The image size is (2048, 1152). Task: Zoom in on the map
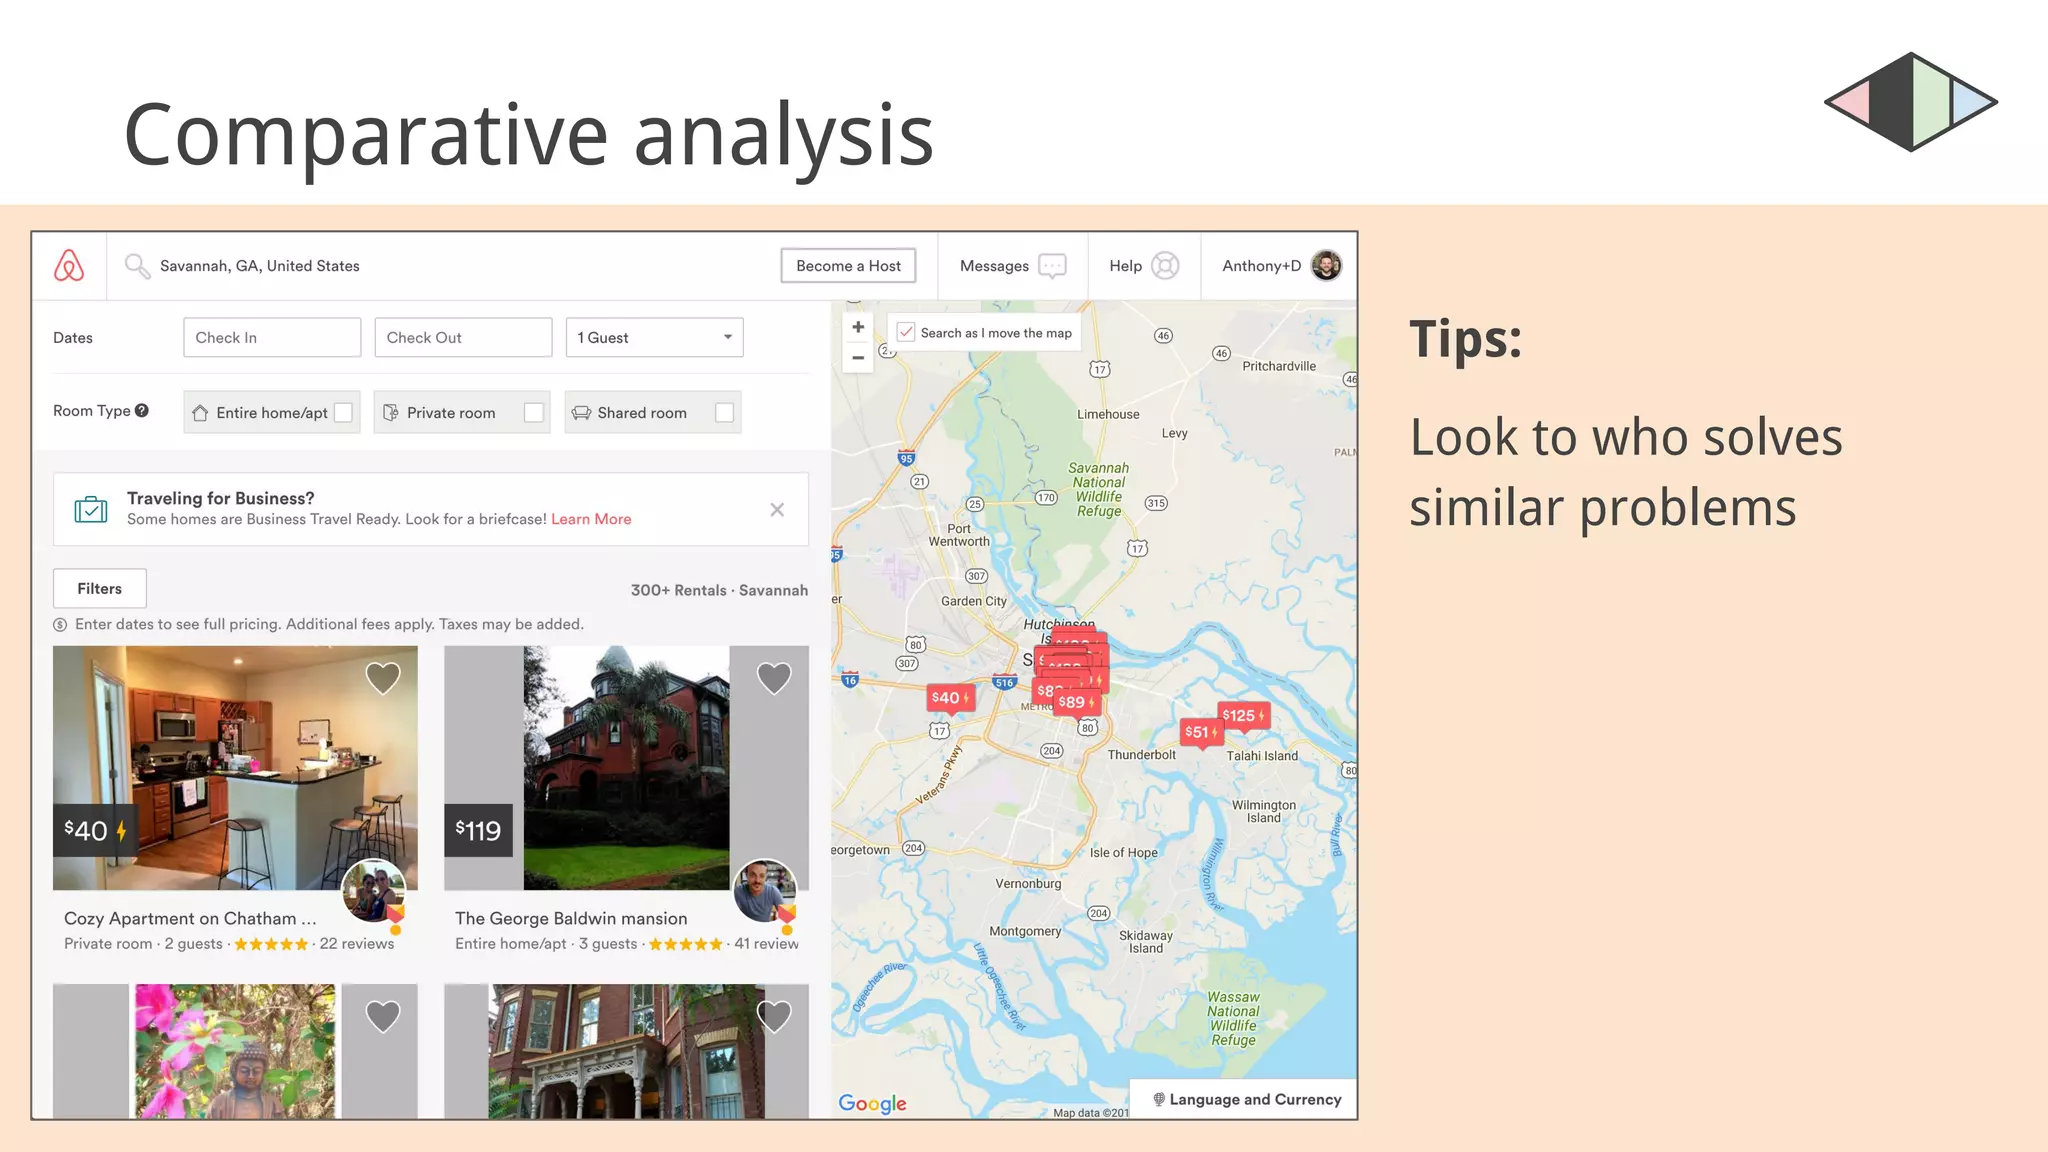(858, 327)
